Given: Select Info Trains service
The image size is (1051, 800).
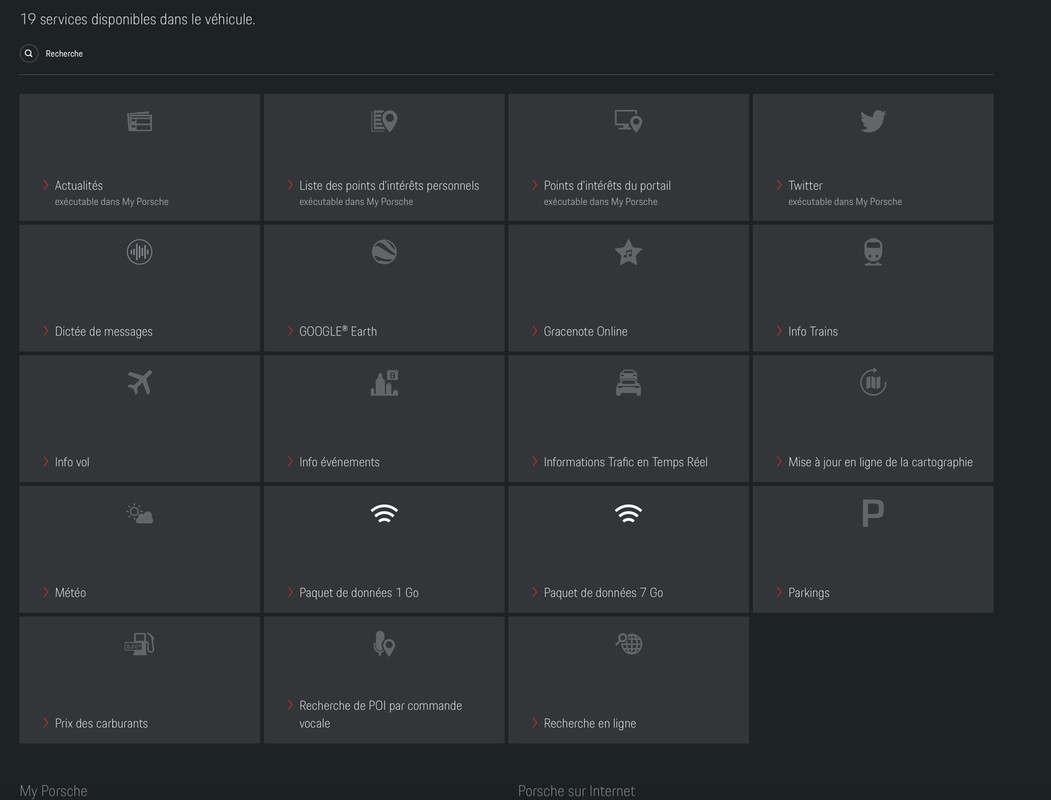Looking at the screenshot, I should coord(812,331).
